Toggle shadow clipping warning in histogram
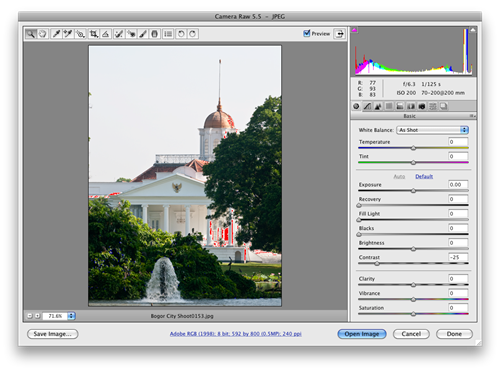This screenshot has height=371, width=500. [355, 30]
